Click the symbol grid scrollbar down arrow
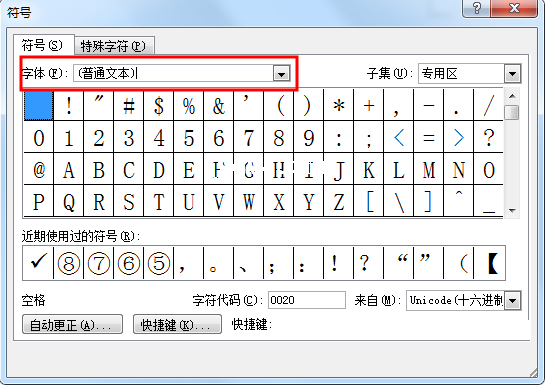The height and width of the screenshot is (385, 545). 512,211
